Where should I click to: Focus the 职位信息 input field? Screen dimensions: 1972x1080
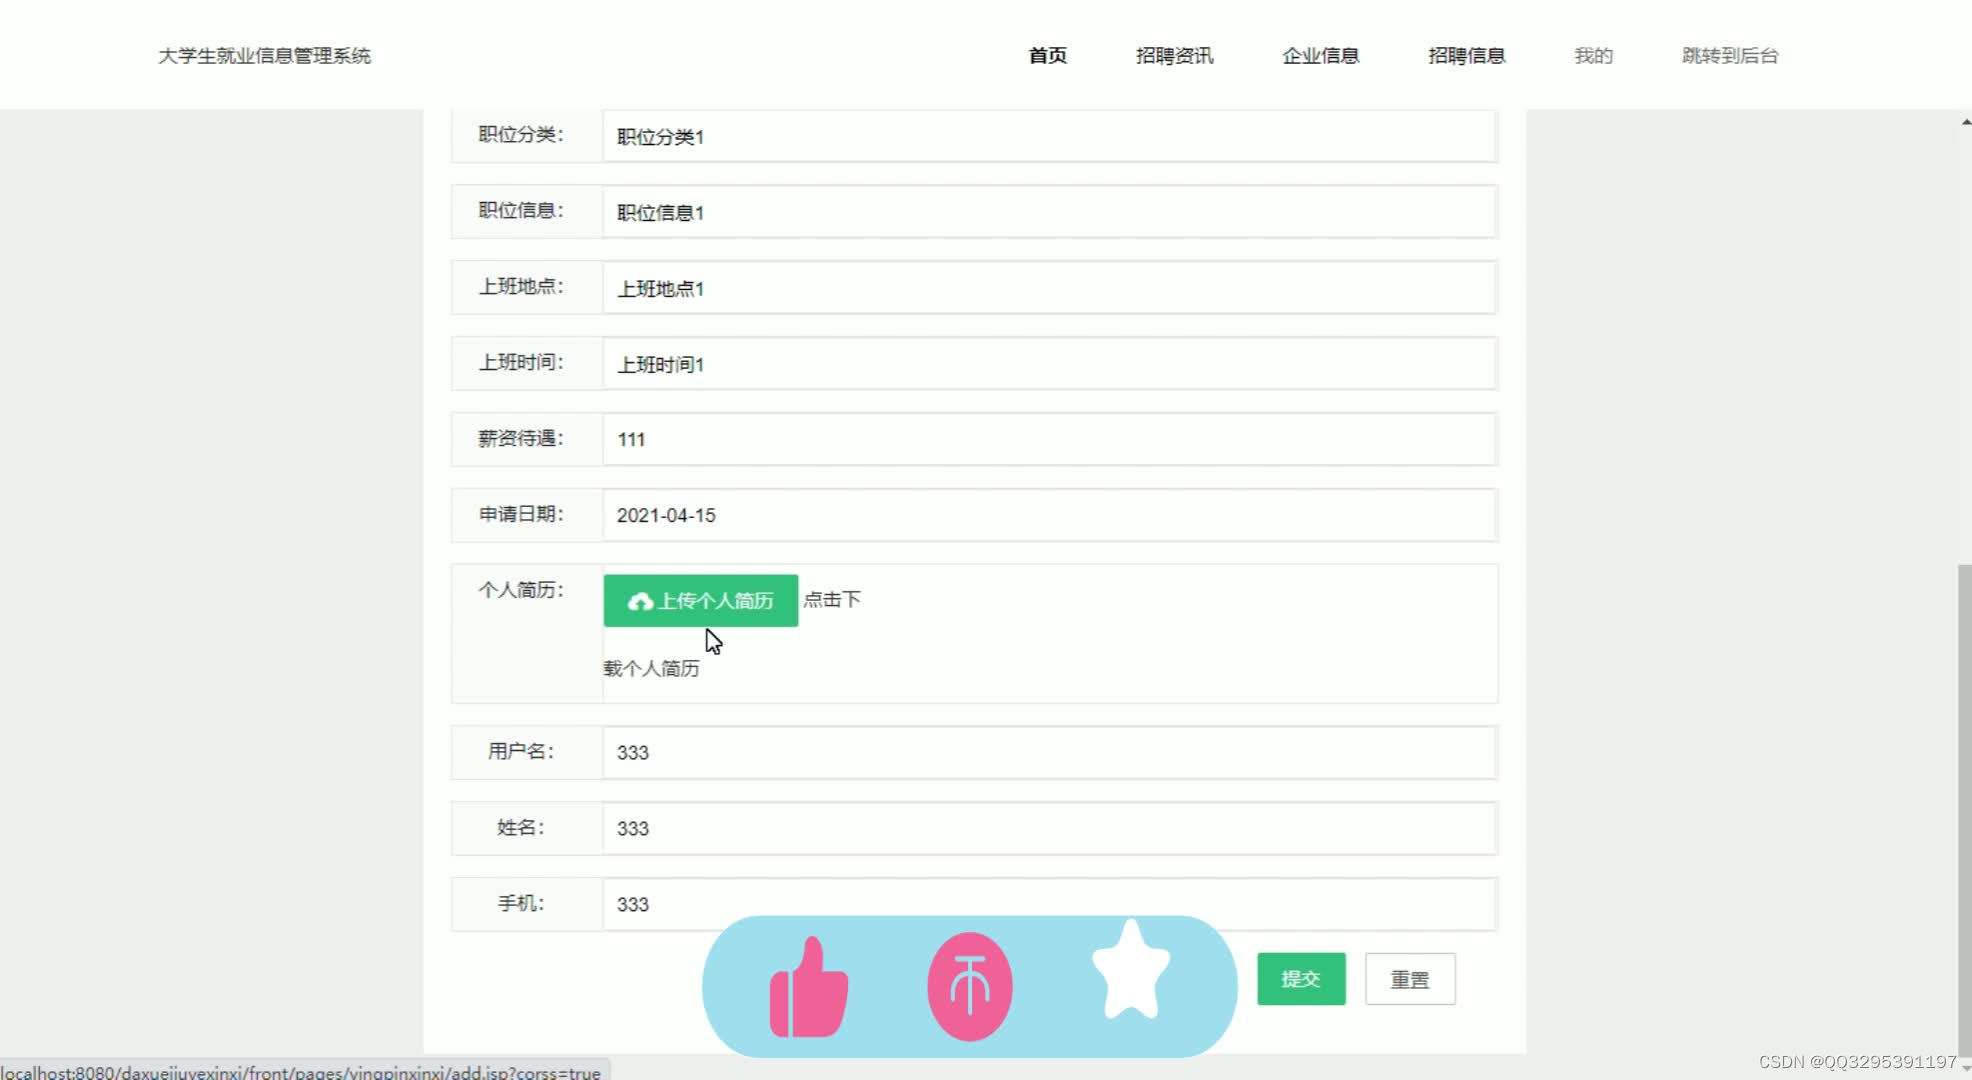(1050, 212)
